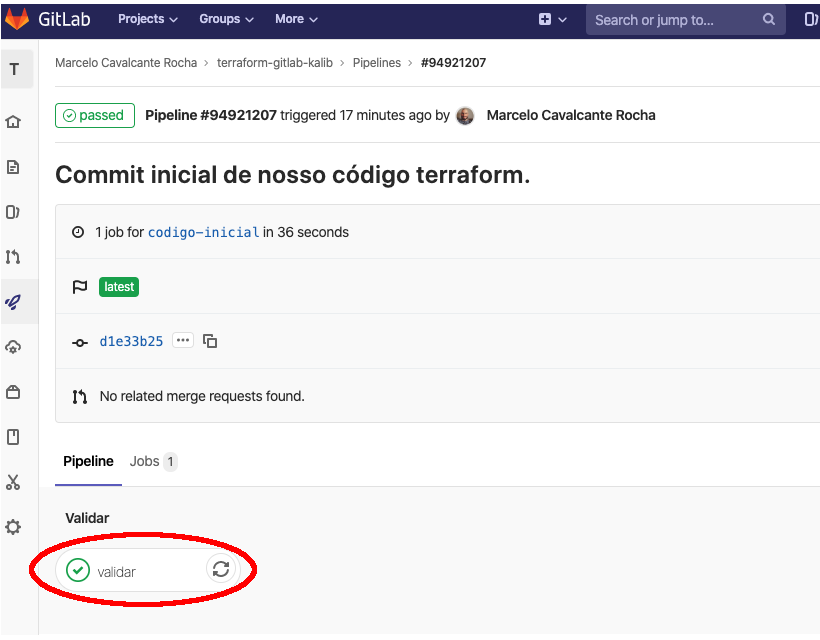This screenshot has width=820, height=640.
Task: Open the validar job in the Validar stage
Action: (x=120, y=570)
